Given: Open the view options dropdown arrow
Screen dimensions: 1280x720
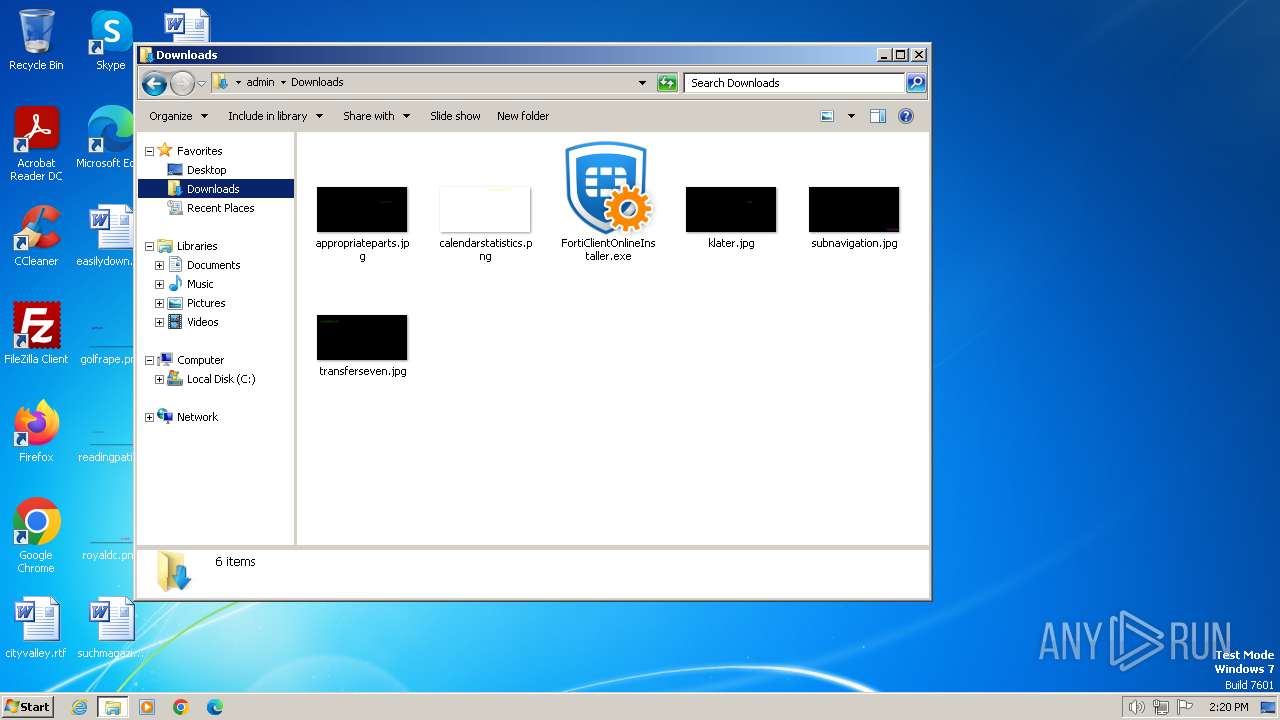Looking at the screenshot, I should click(851, 116).
